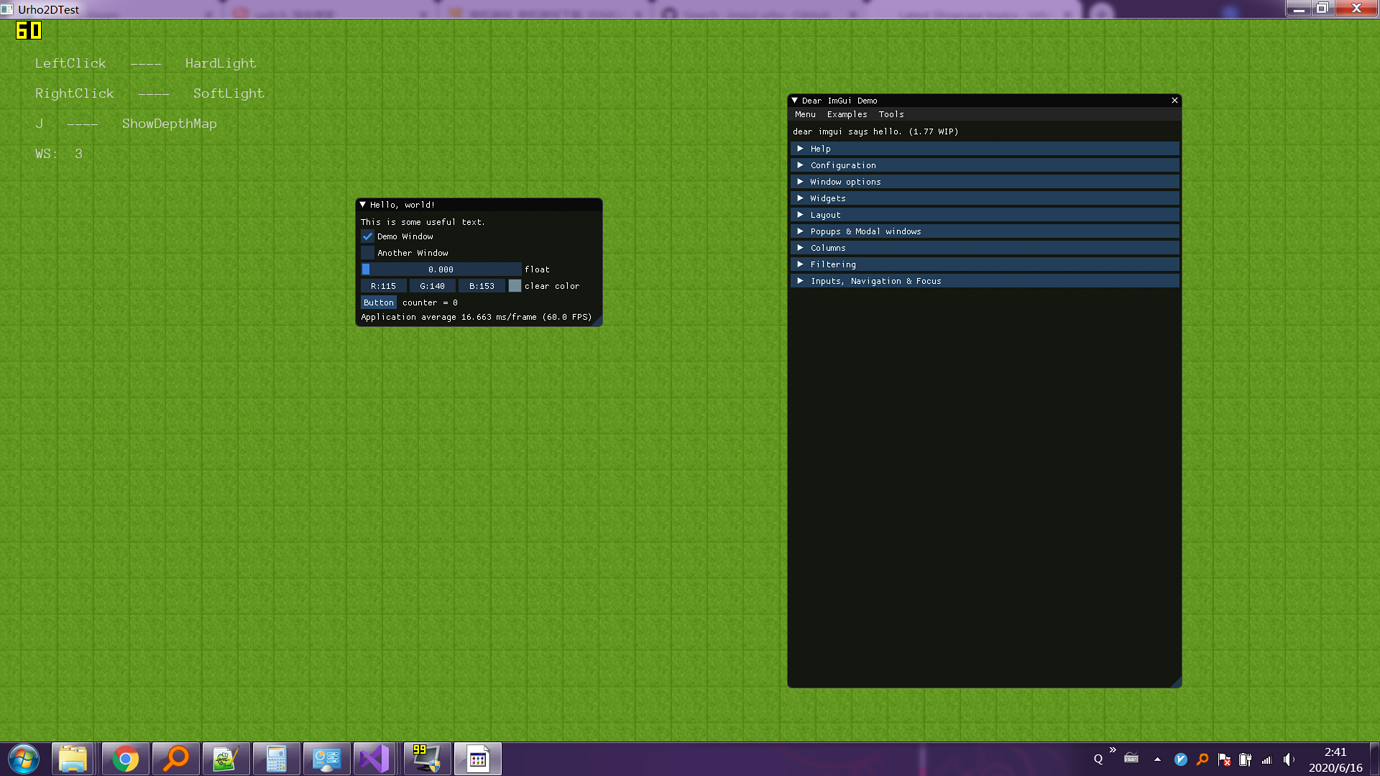Expand the Configuration section
This screenshot has width=1380, height=776.
[x=984, y=165]
